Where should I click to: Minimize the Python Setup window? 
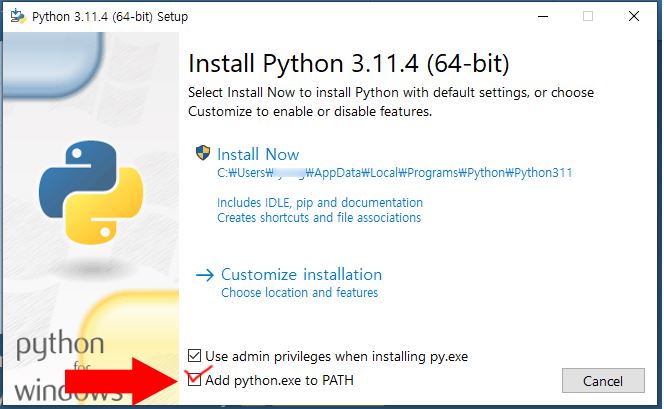543,16
